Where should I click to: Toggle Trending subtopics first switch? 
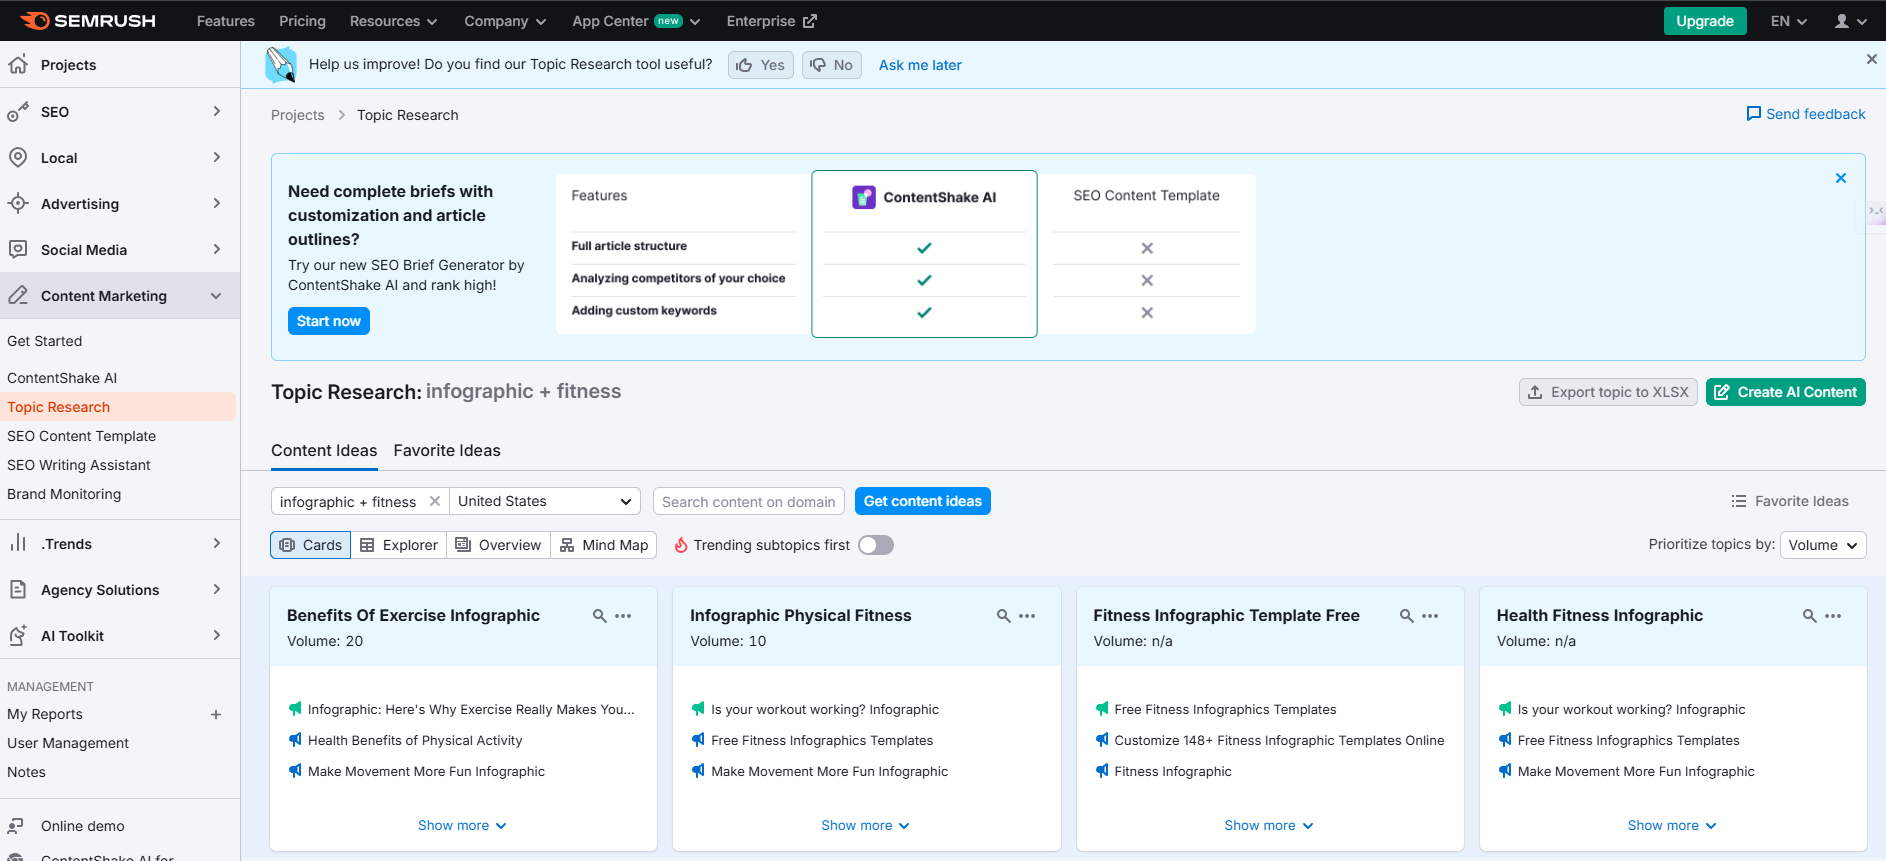coord(876,545)
